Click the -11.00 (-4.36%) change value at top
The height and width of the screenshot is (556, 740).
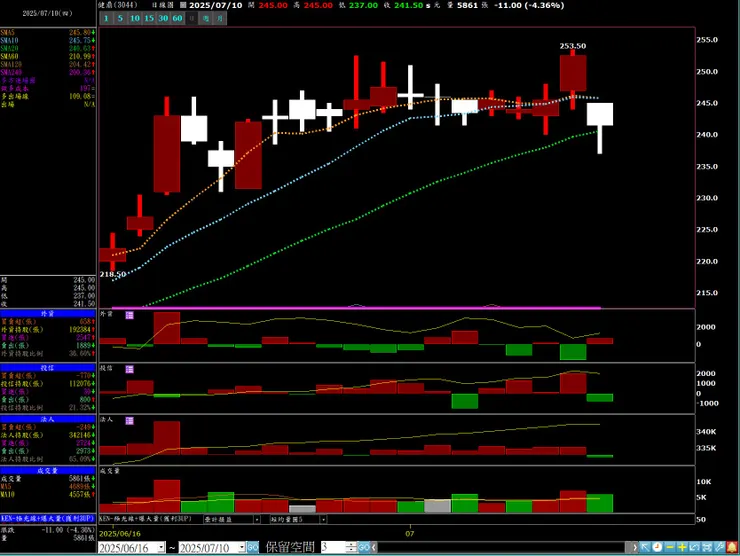529,5
